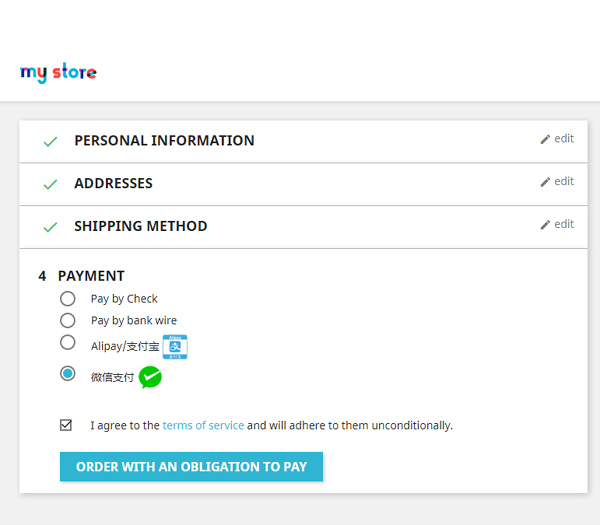Choose the Alipay payment radio button
This screenshot has height=525, width=600.
point(68,342)
